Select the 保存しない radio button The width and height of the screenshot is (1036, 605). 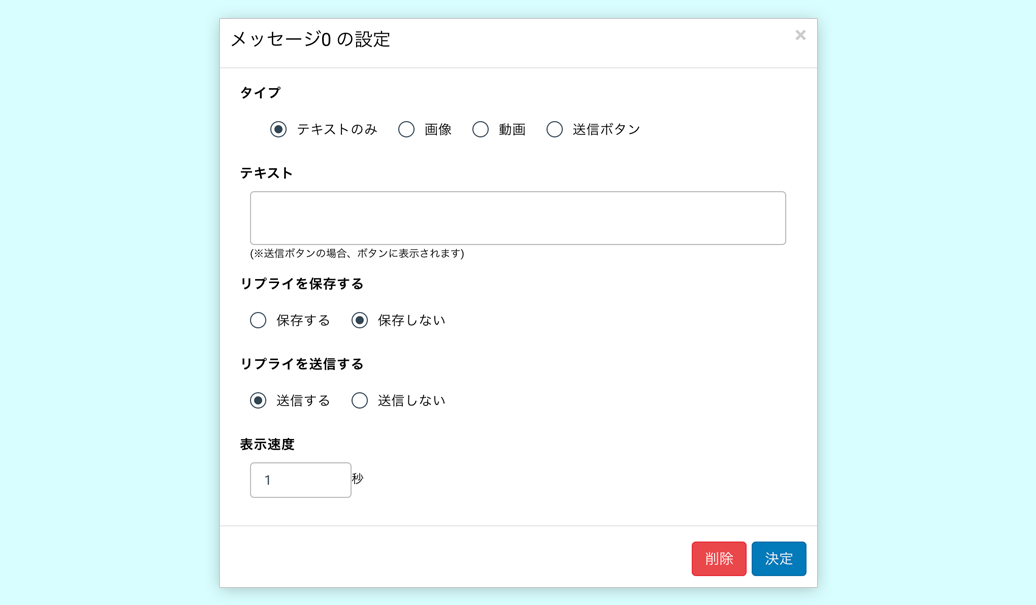click(x=360, y=320)
